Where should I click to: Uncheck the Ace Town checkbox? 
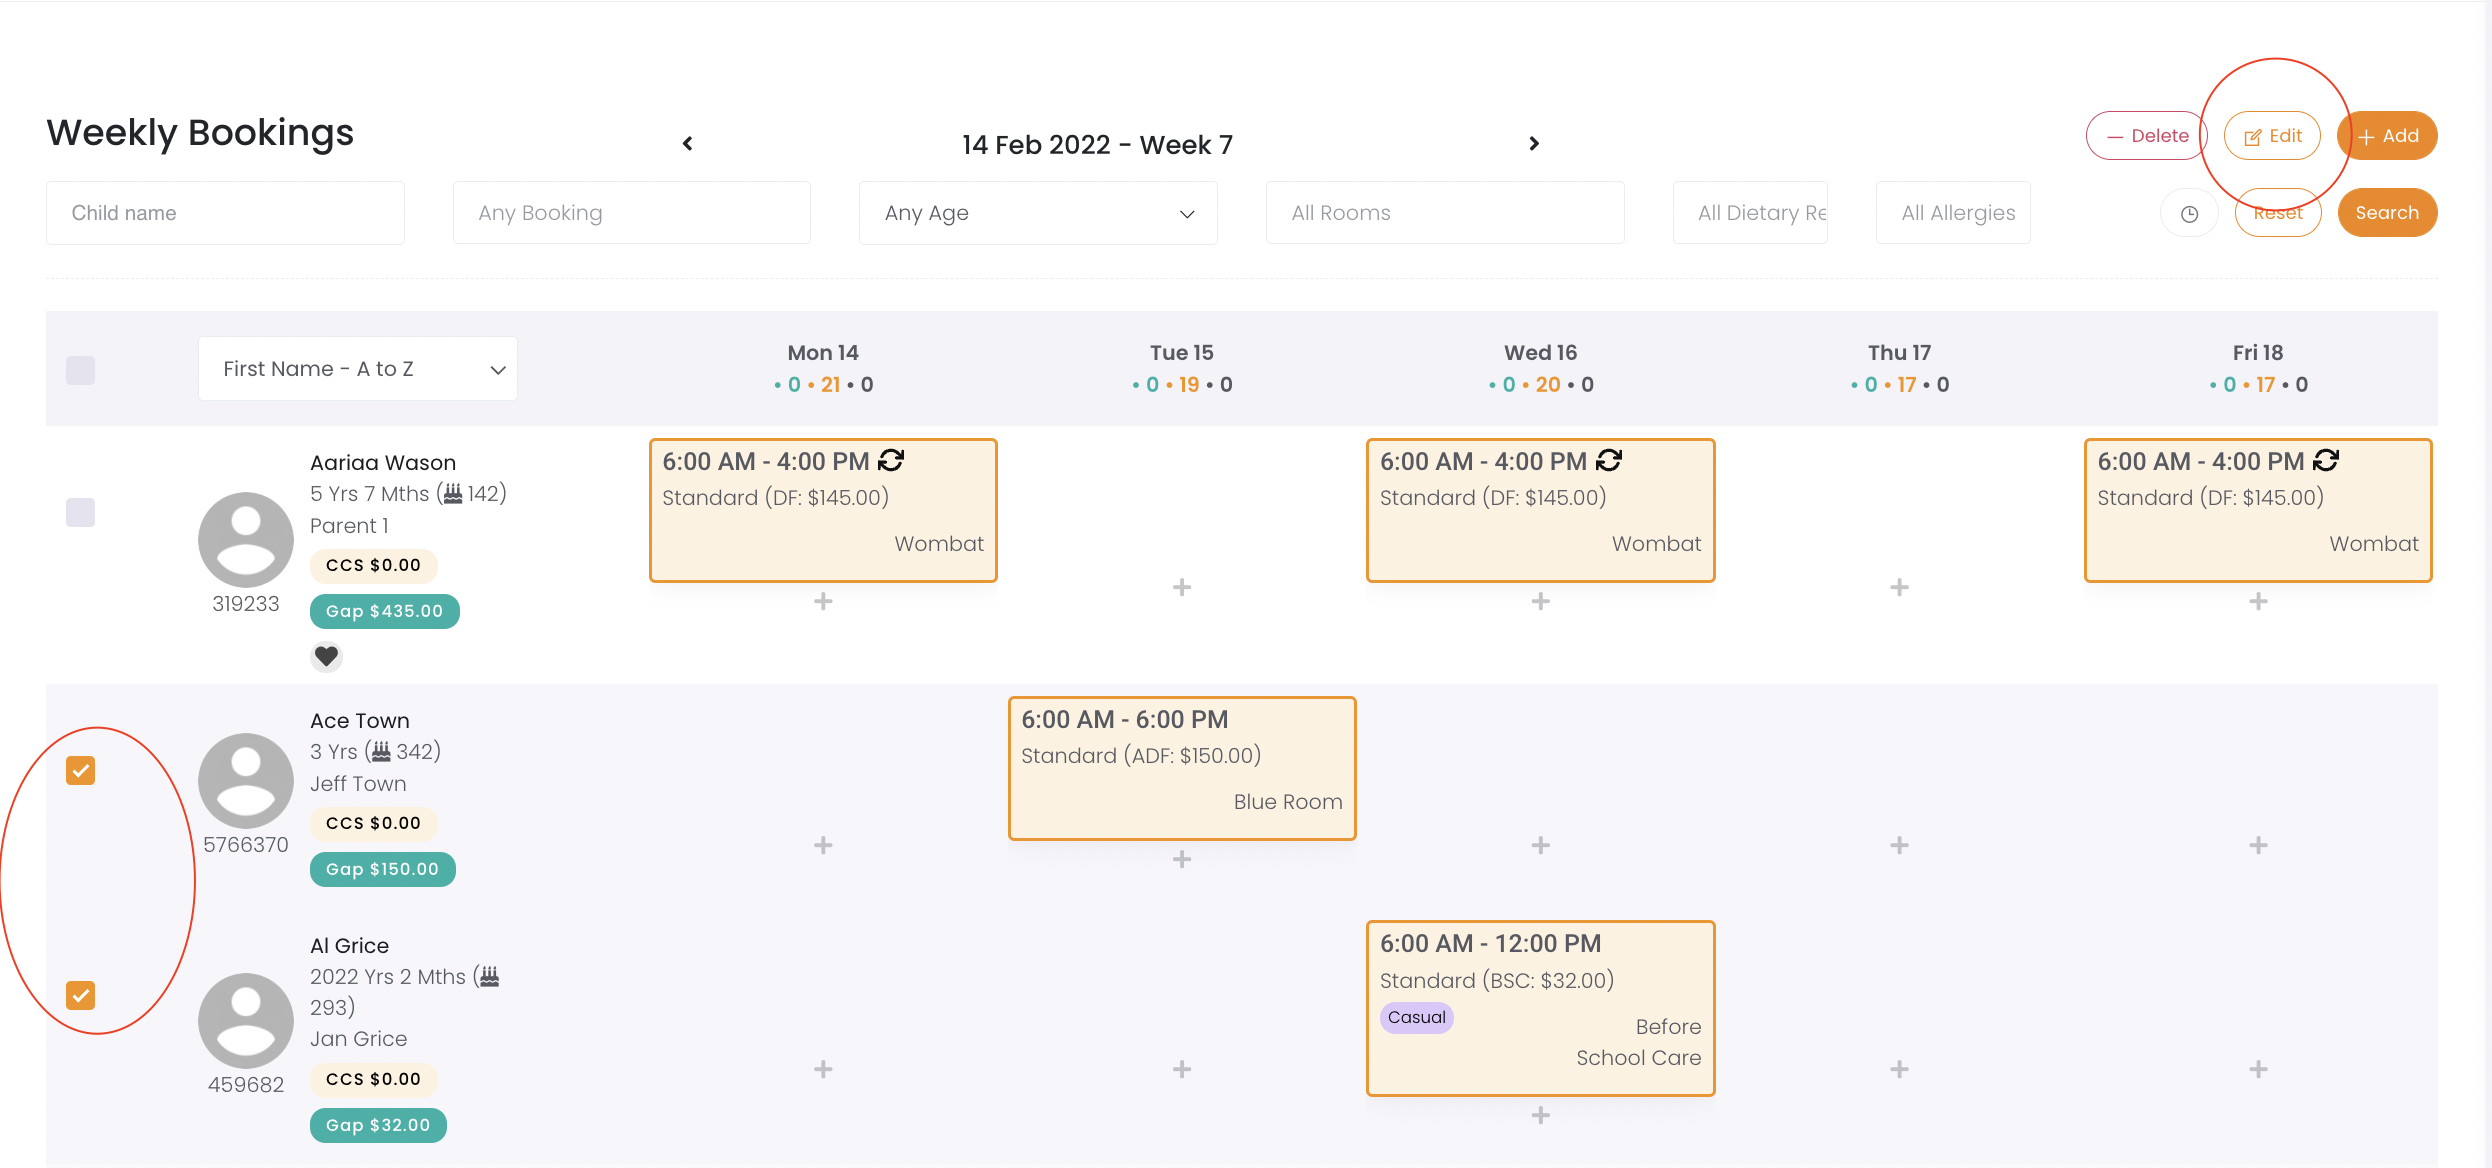click(x=81, y=770)
